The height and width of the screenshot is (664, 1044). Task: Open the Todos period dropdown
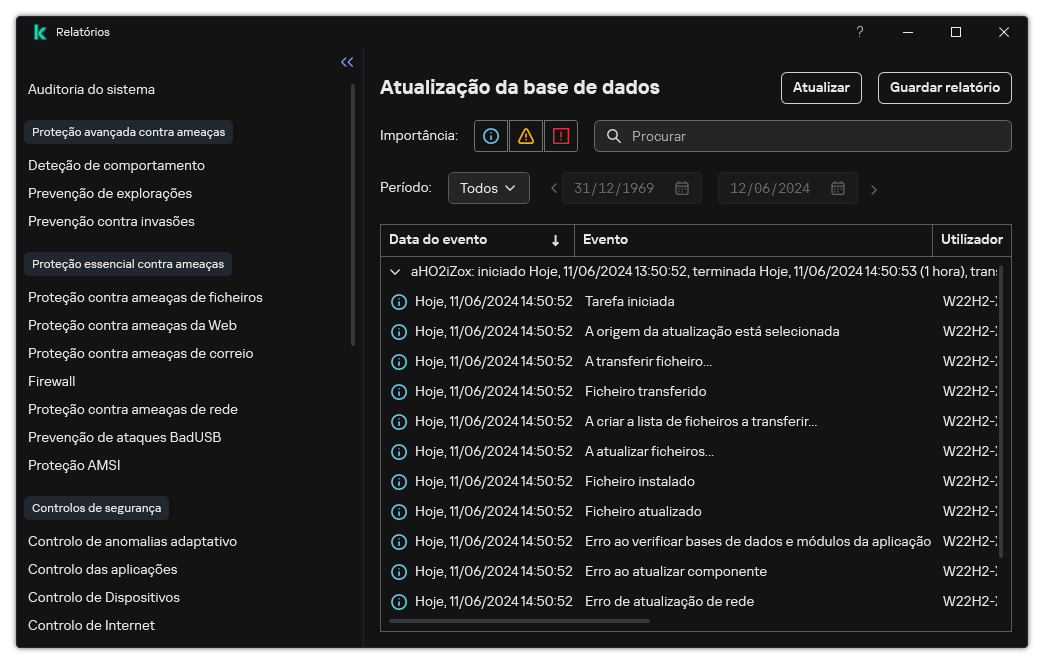point(488,188)
